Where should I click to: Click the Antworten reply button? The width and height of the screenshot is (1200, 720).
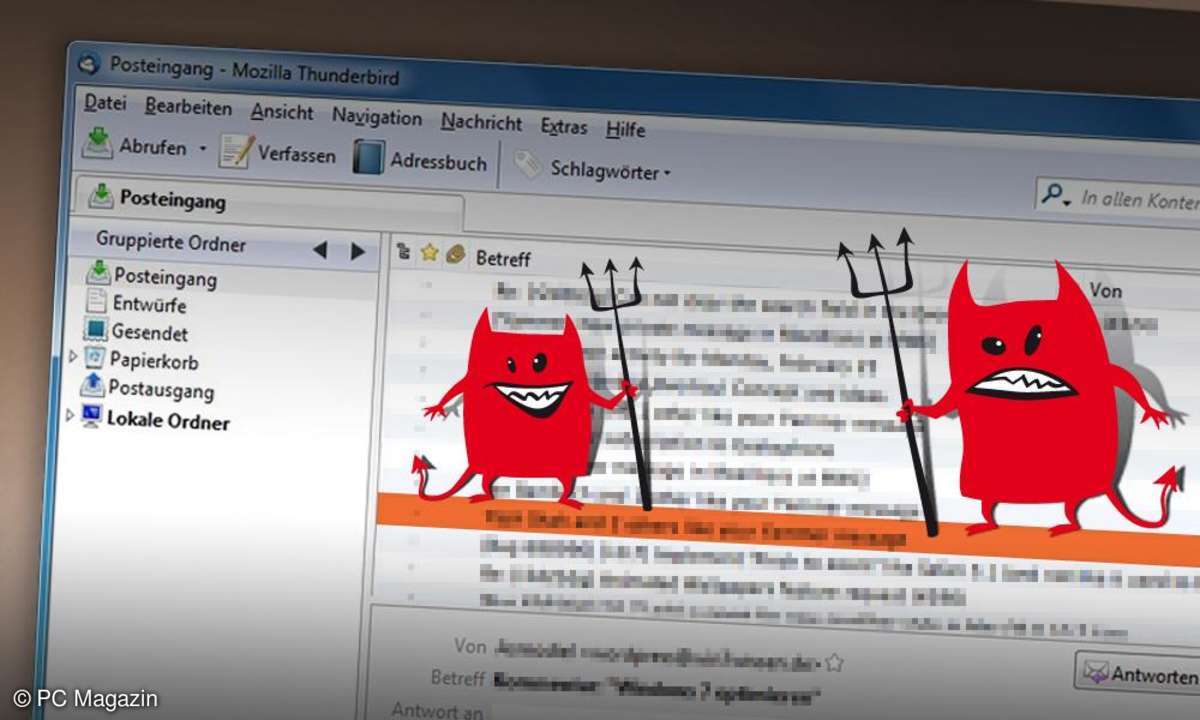[1140, 672]
